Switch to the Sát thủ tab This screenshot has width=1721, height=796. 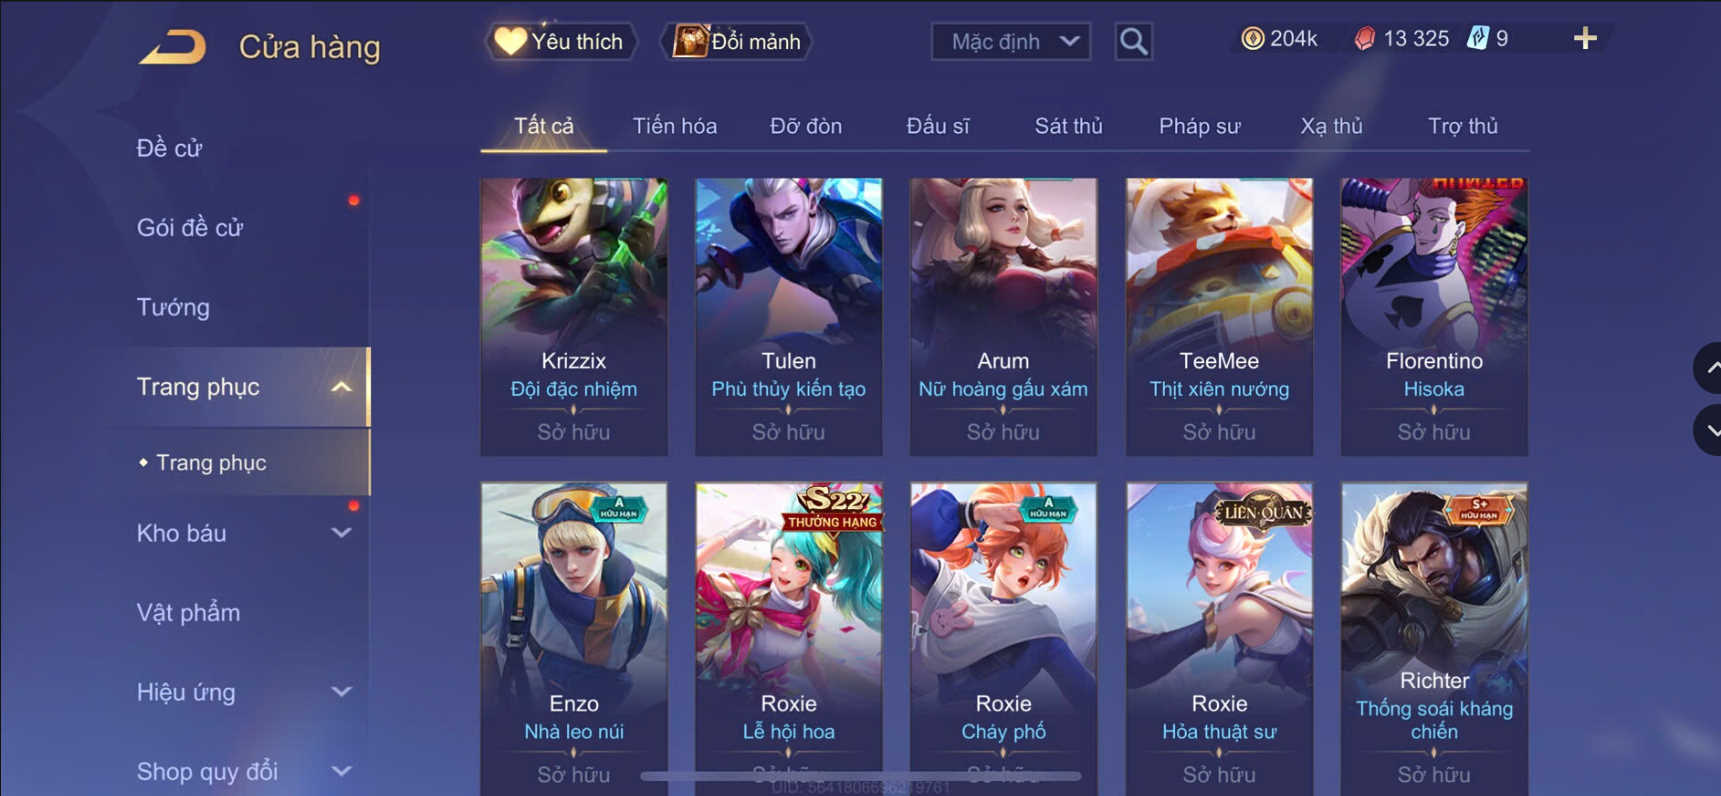pyautogui.click(x=1068, y=126)
